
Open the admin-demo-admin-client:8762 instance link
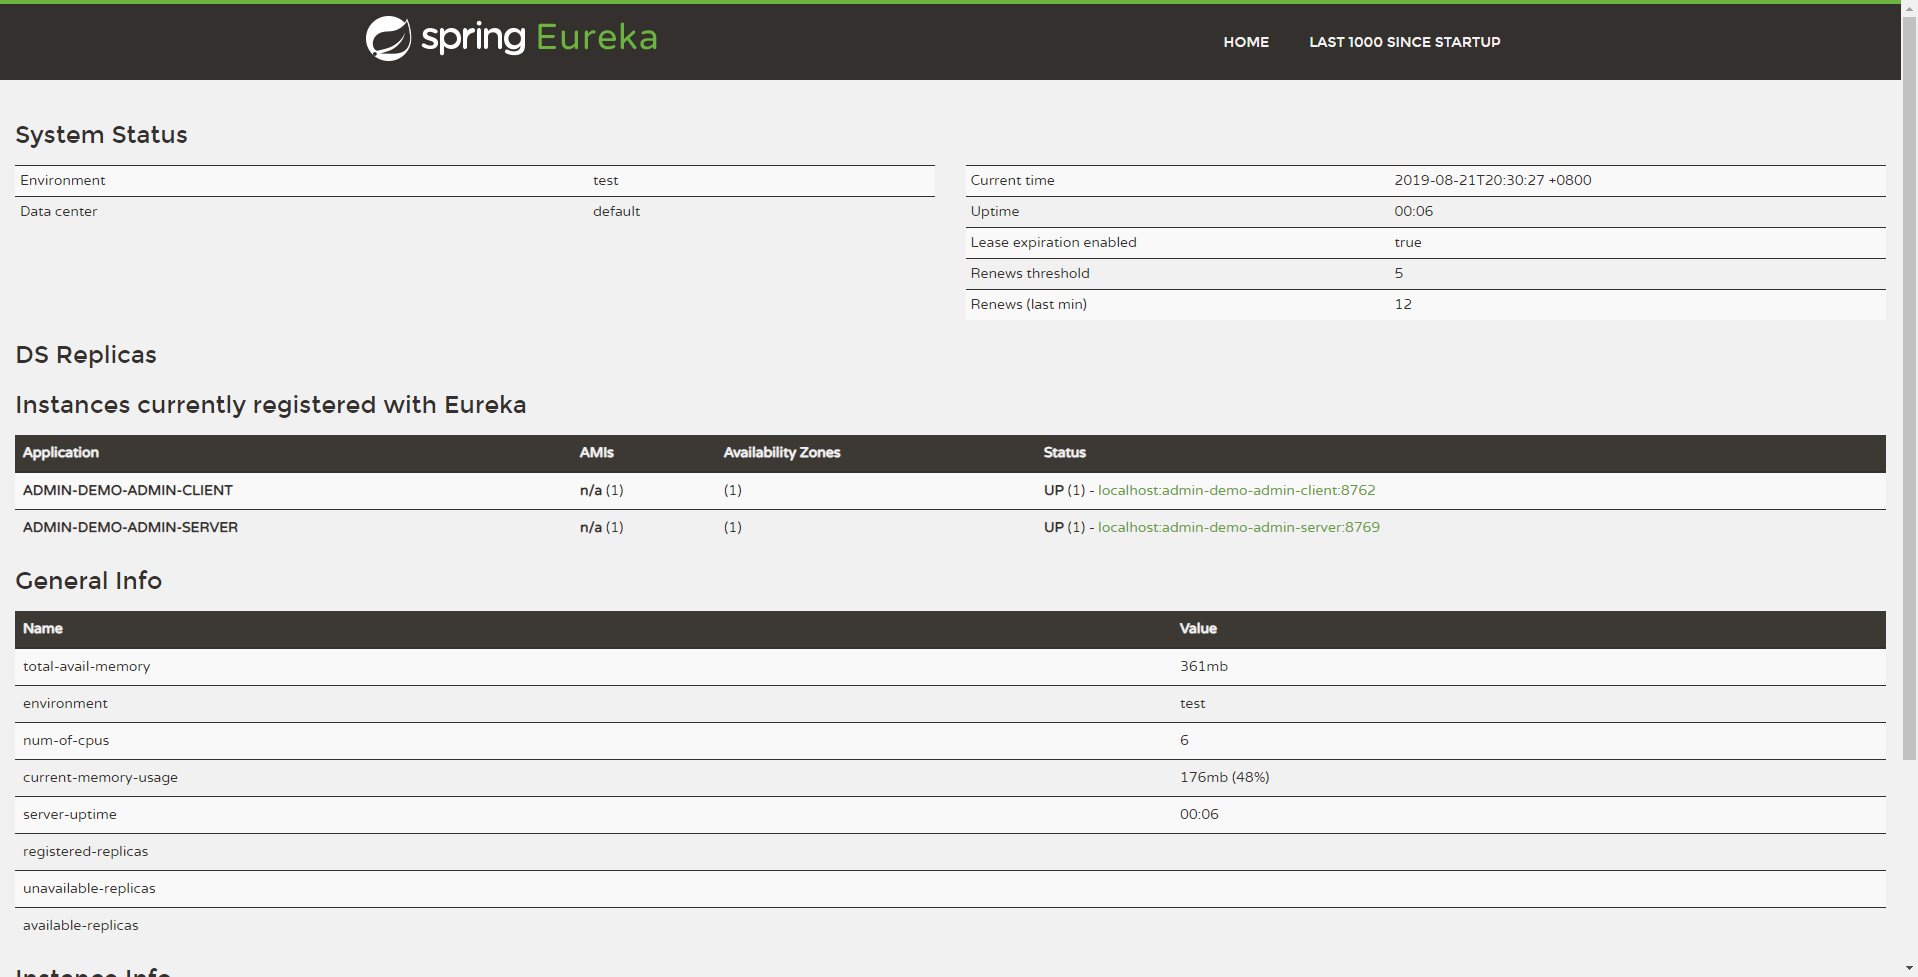pos(1236,490)
